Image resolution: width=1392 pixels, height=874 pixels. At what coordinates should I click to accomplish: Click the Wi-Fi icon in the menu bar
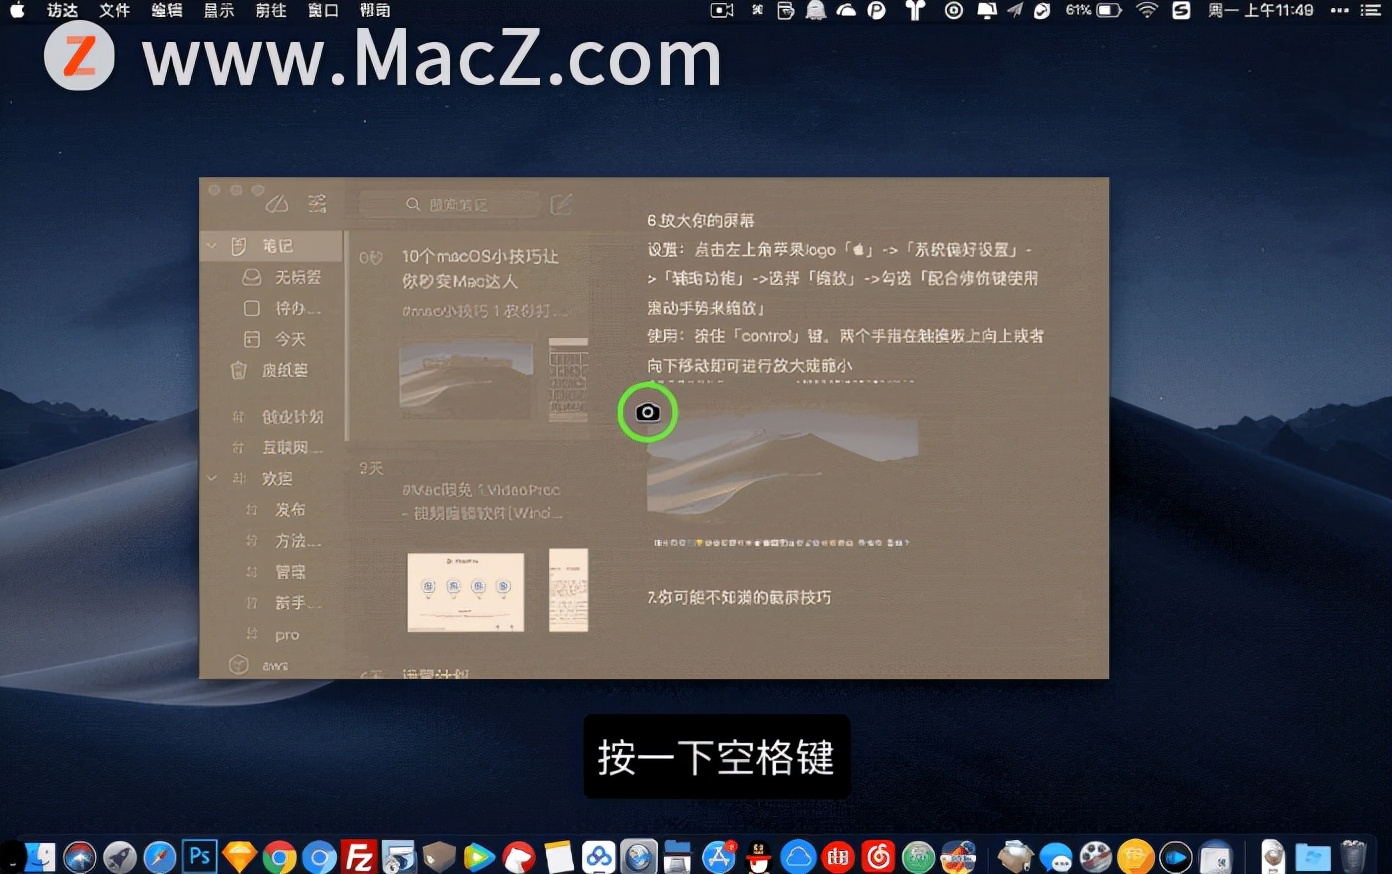point(1146,10)
